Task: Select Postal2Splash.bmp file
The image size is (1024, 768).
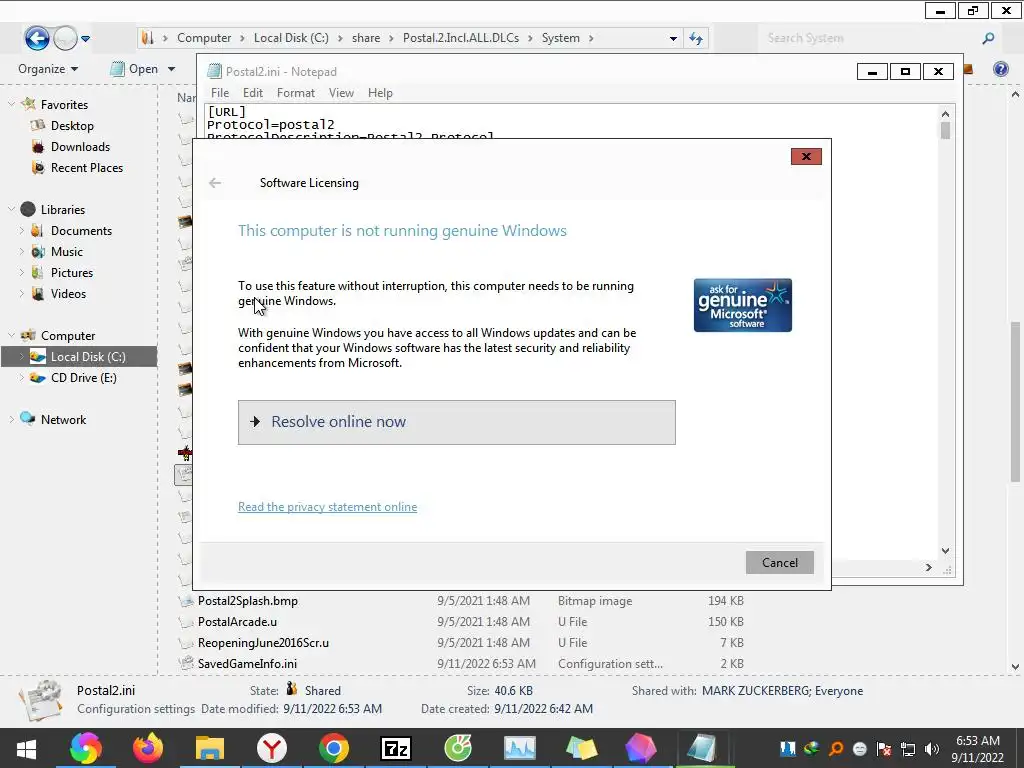Action: 248,601
